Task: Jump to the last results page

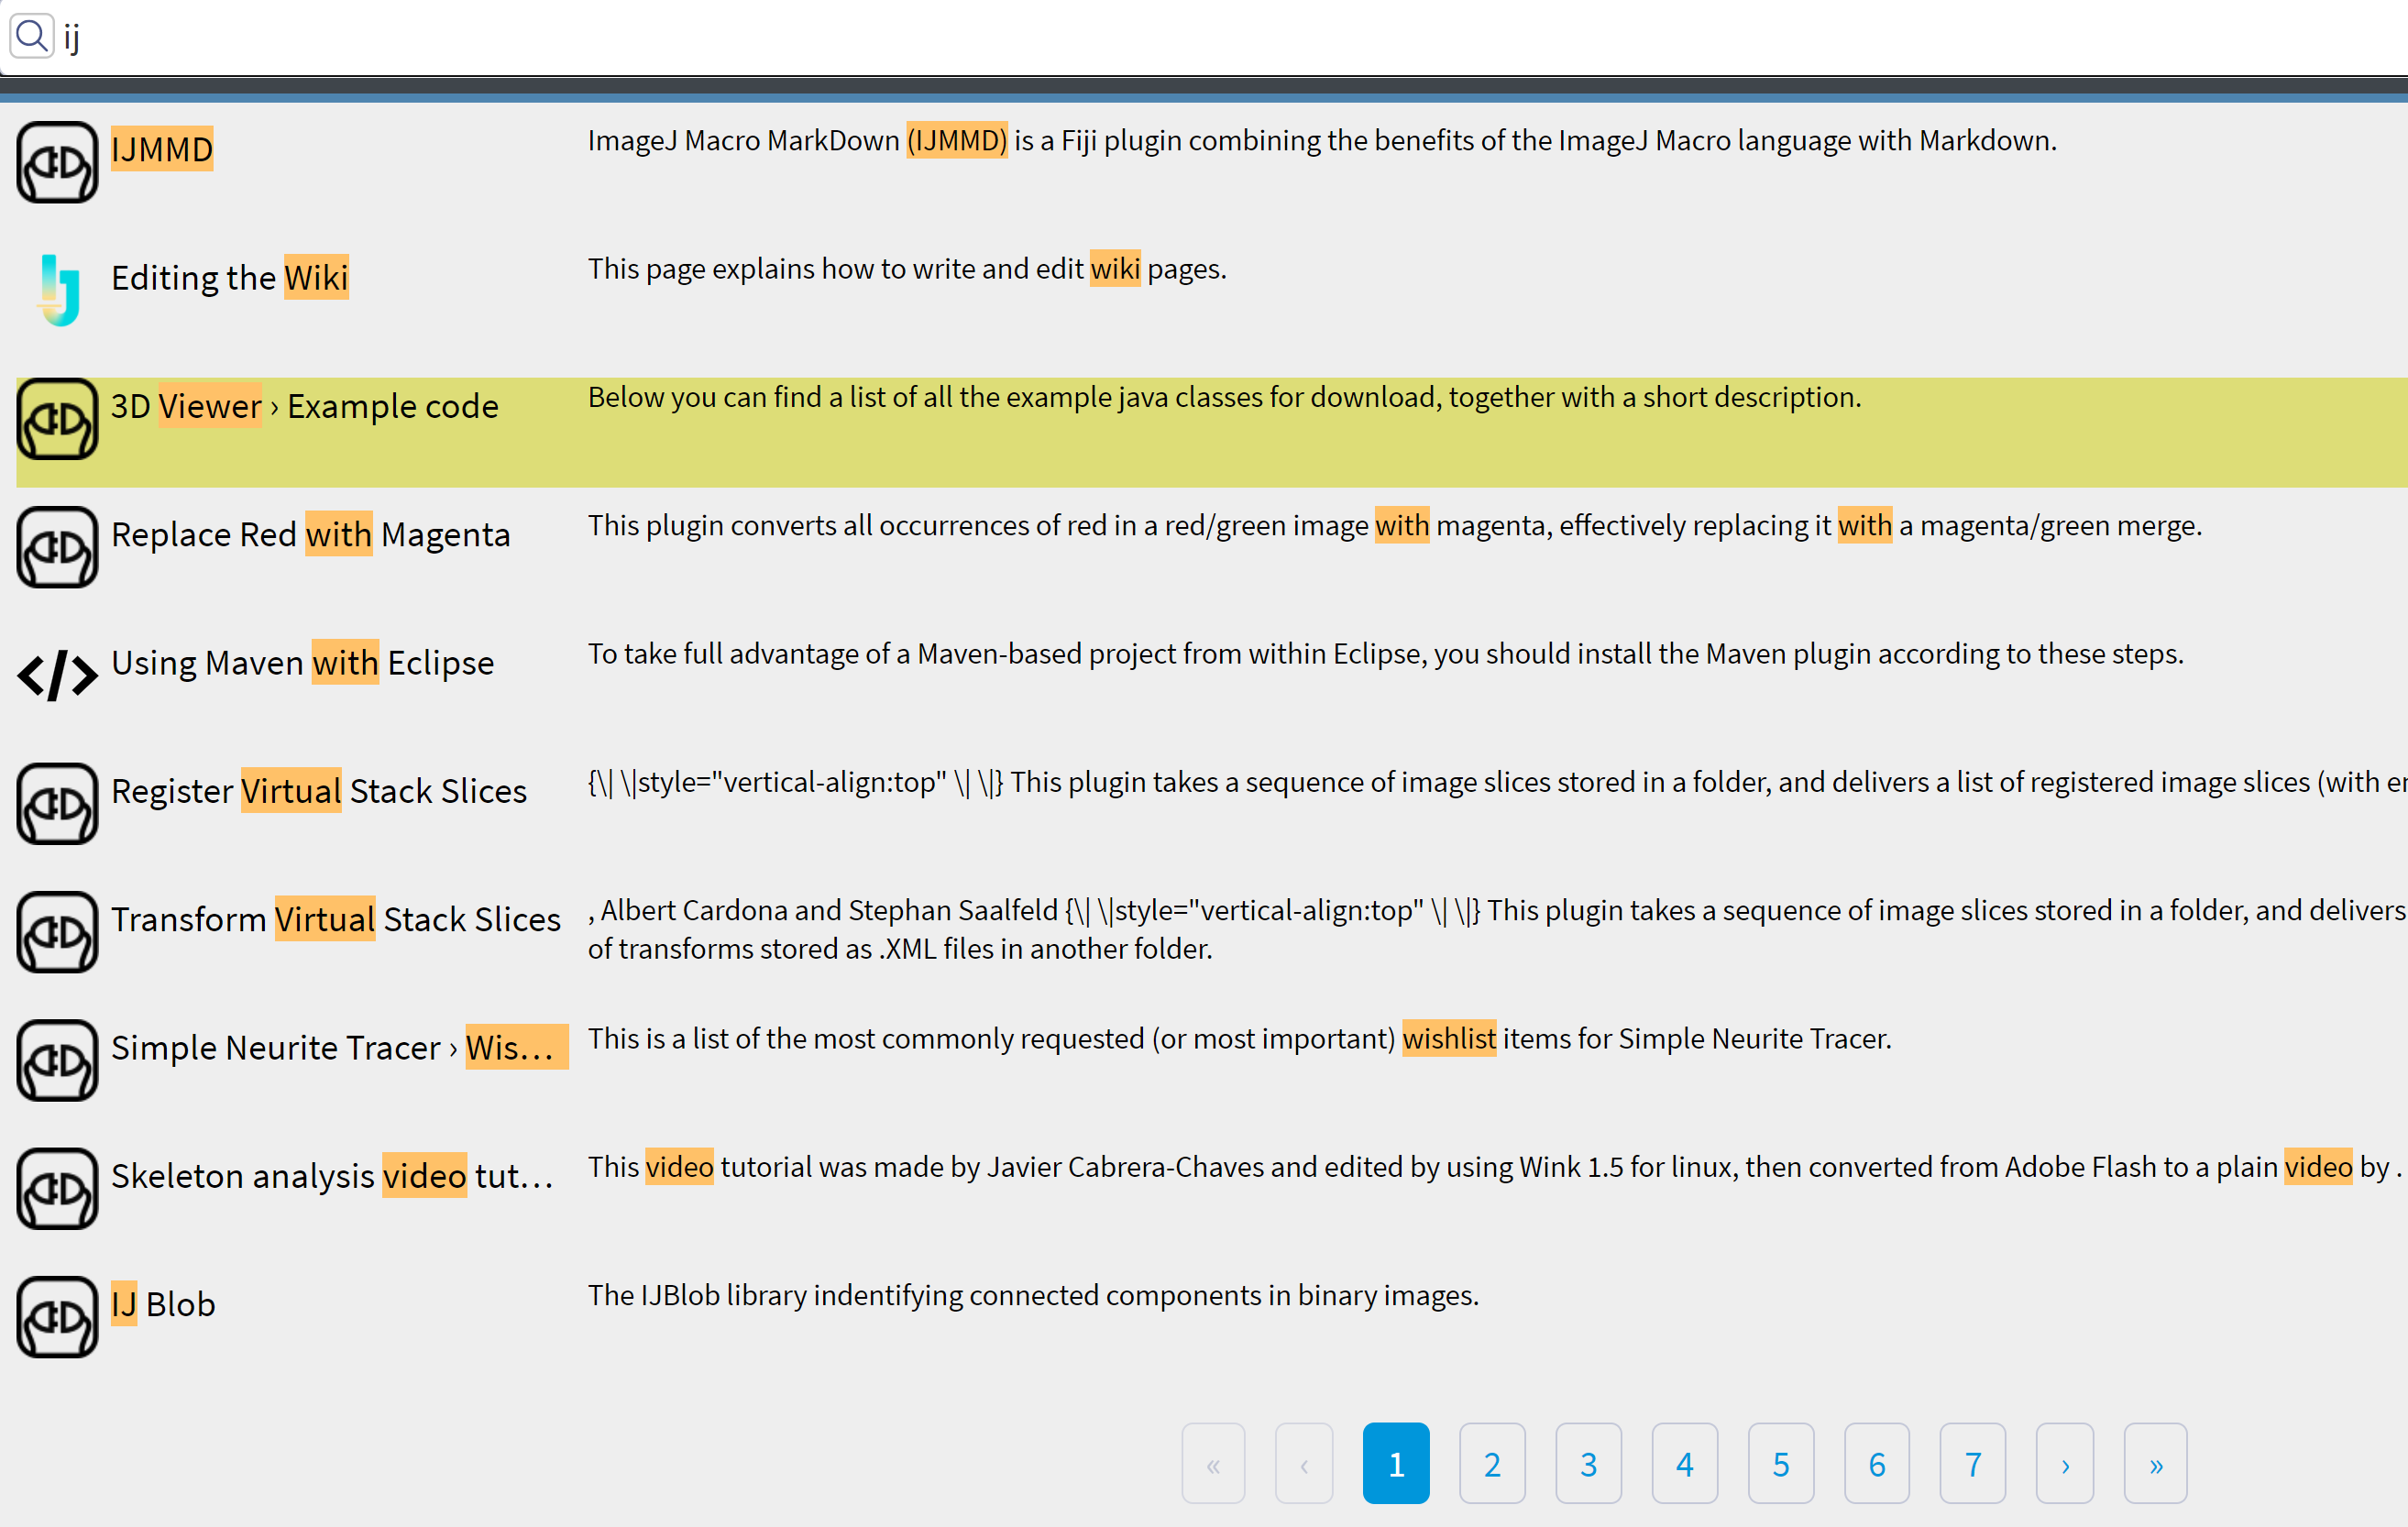Action: tap(2155, 1464)
